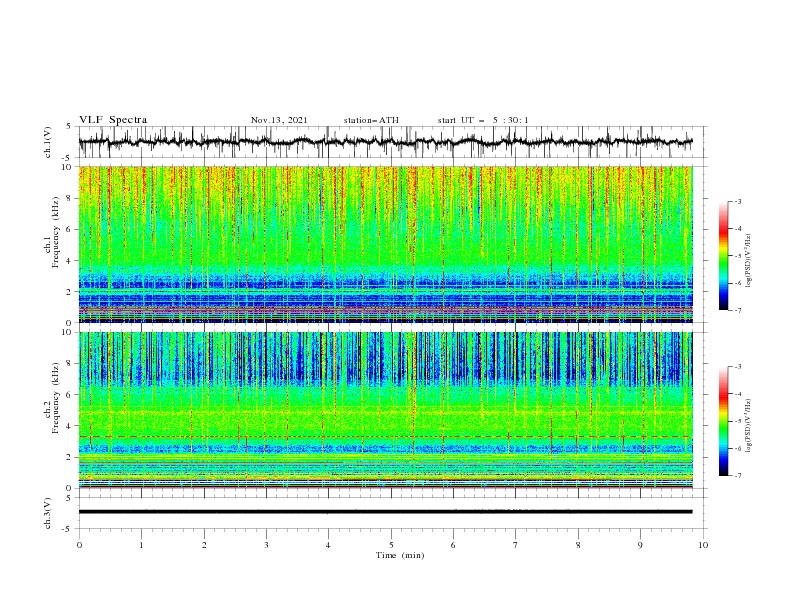Click the "station=ATH" header label
This screenshot has width=792, height=612.
point(371,120)
